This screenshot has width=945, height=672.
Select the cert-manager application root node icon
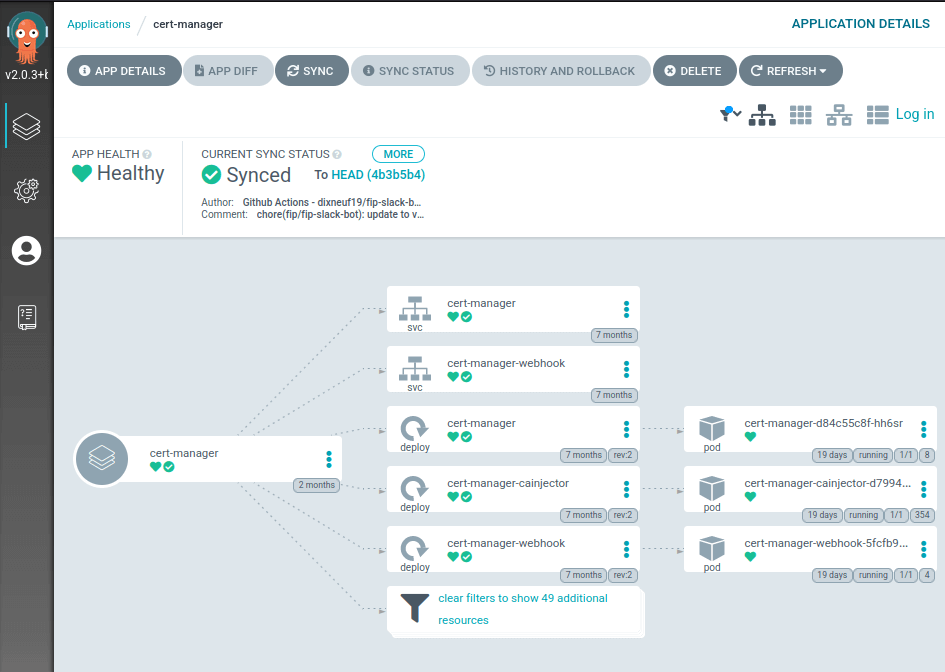[x=102, y=459]
